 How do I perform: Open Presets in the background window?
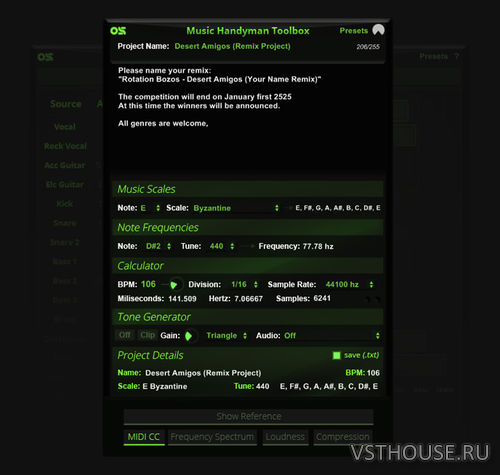[x=433, y=56]
